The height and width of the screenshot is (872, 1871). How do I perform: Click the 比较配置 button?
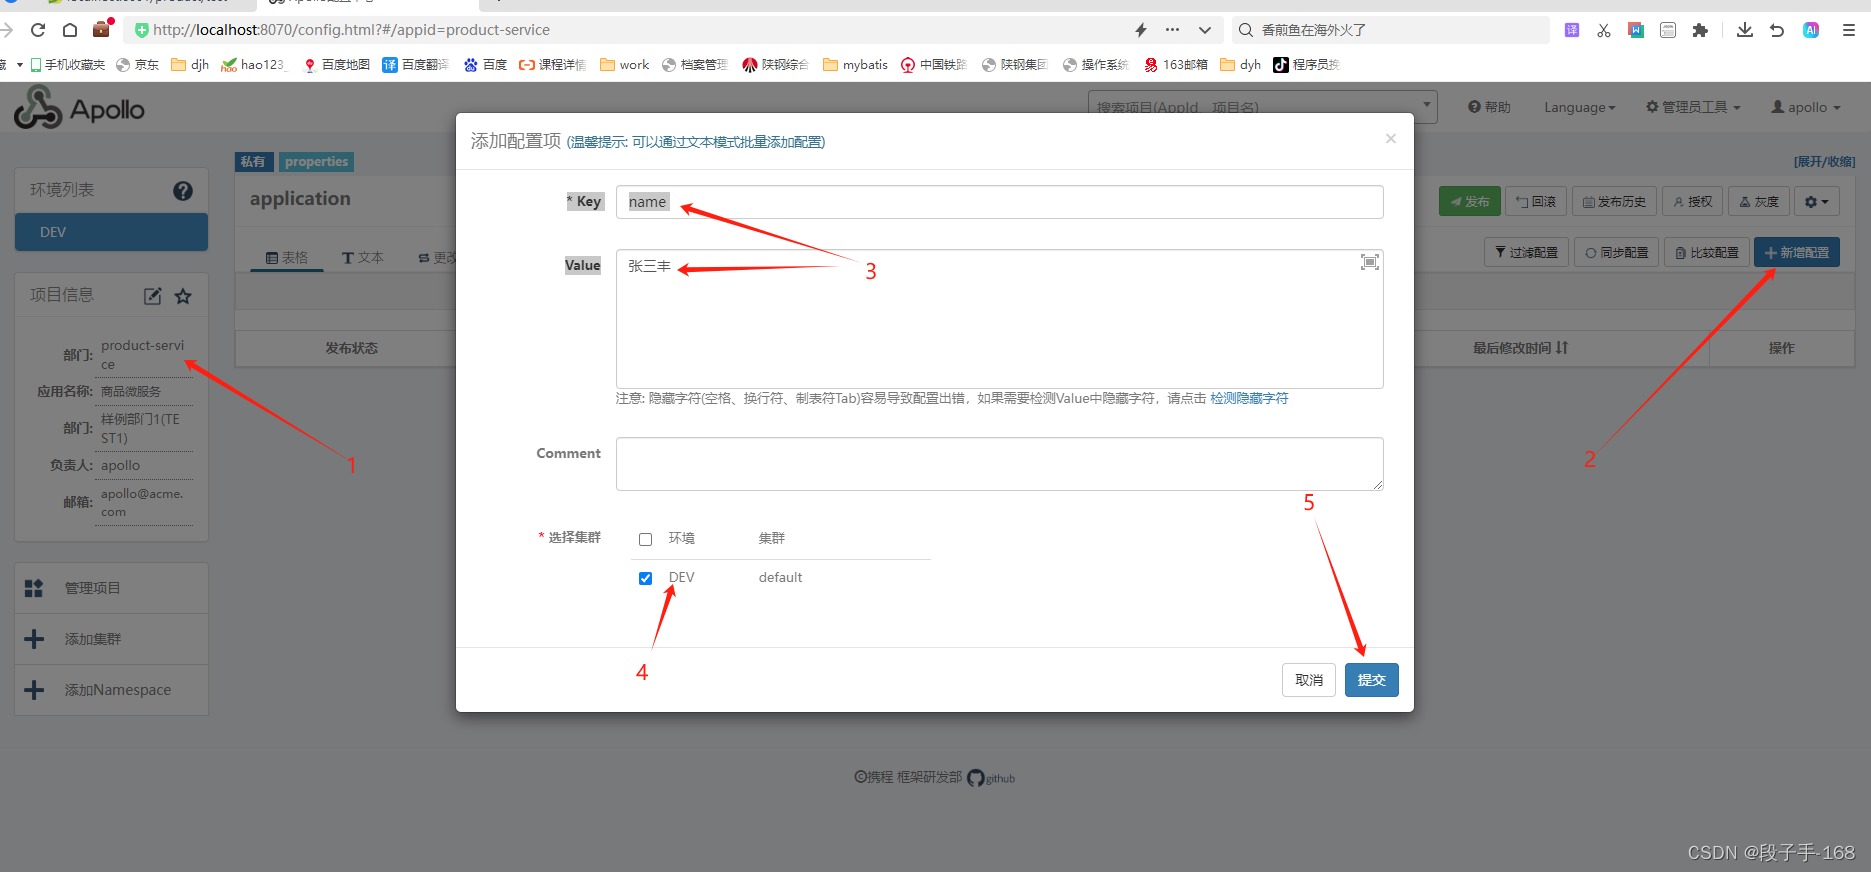click(x=1707, y=252)
